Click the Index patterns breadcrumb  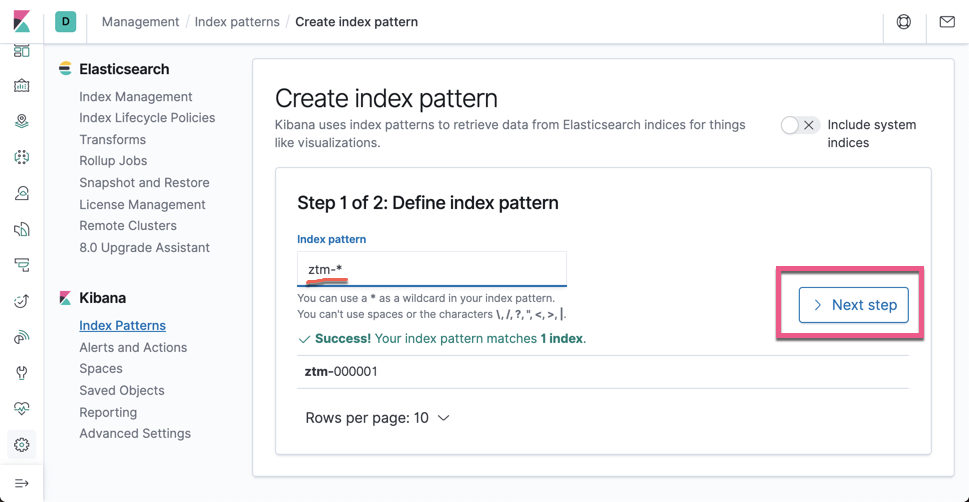[237, 21]
